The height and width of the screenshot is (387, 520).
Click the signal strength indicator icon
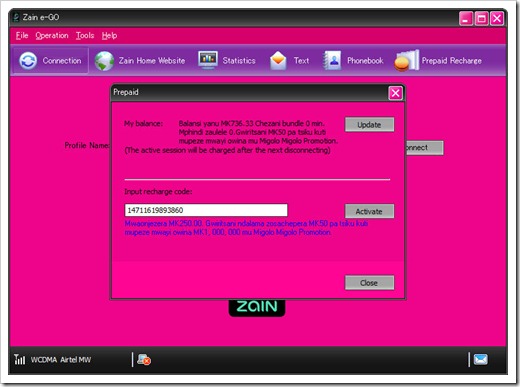(x=20, y=359)
